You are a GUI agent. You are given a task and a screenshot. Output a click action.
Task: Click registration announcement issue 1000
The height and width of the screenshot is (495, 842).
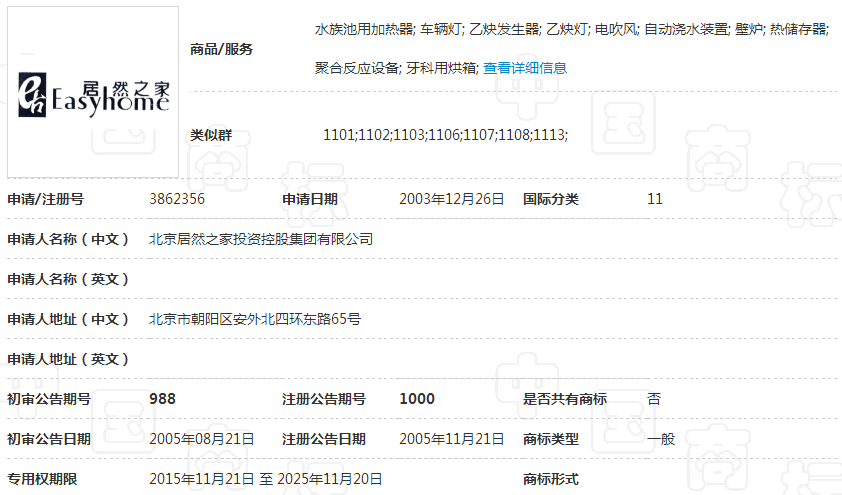[x=417, y=399]
